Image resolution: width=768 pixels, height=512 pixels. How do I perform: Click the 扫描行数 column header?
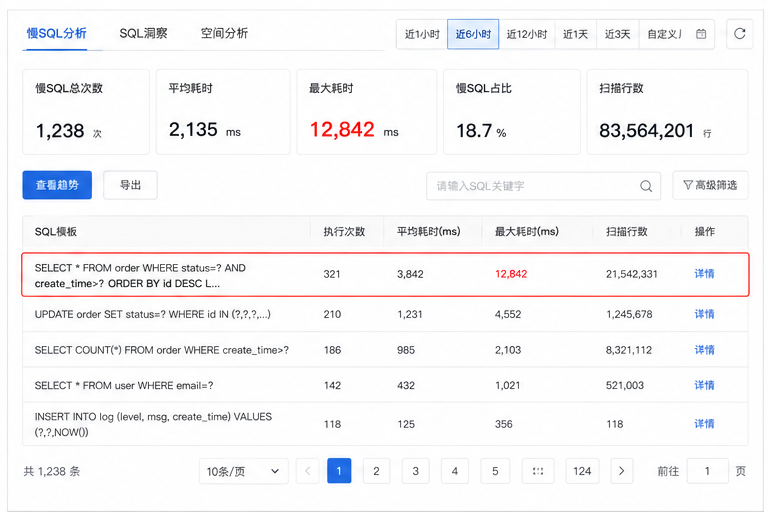coord(626,231)
